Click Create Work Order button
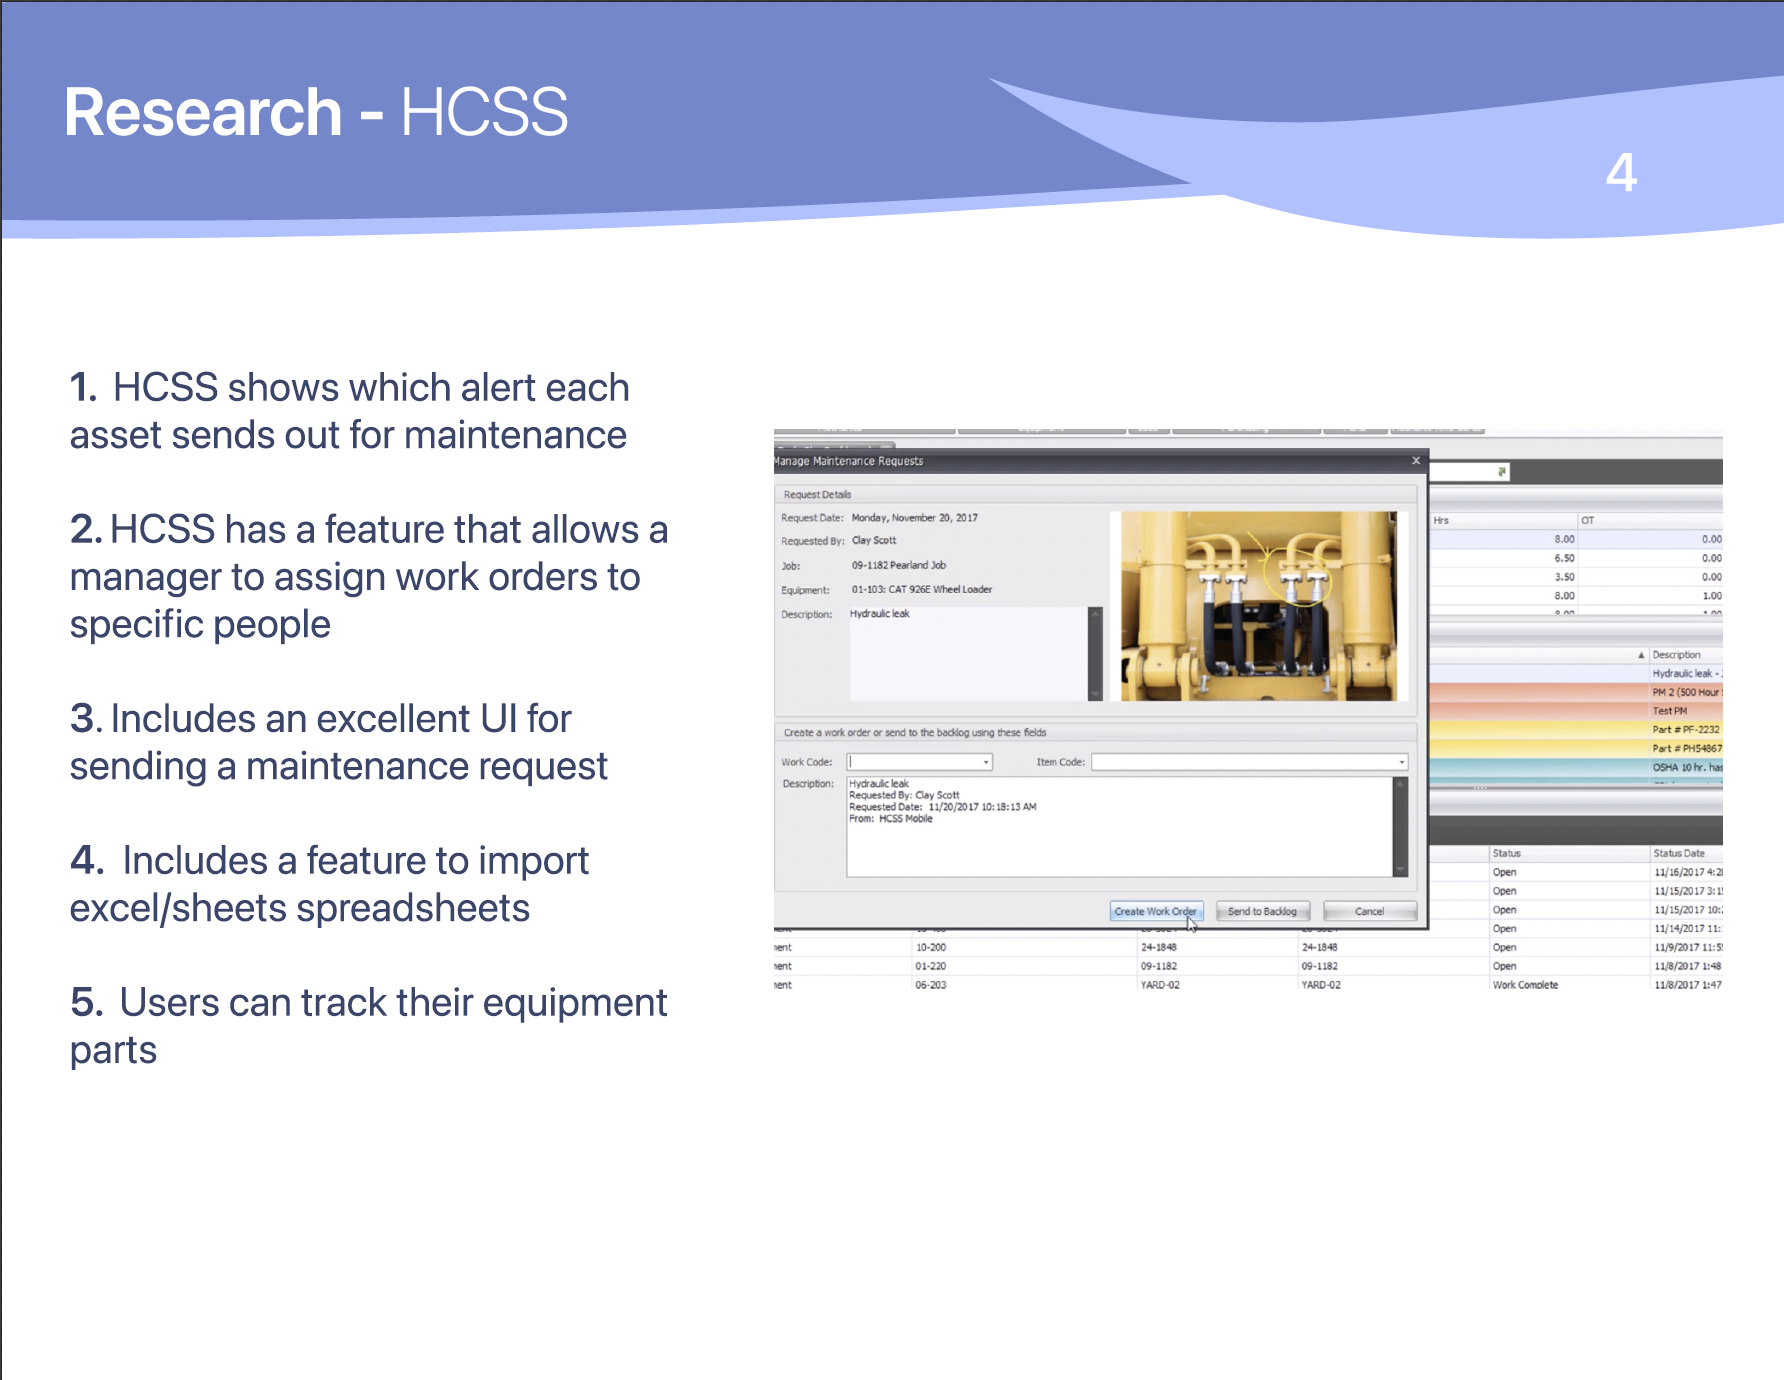 [1156, 911]
